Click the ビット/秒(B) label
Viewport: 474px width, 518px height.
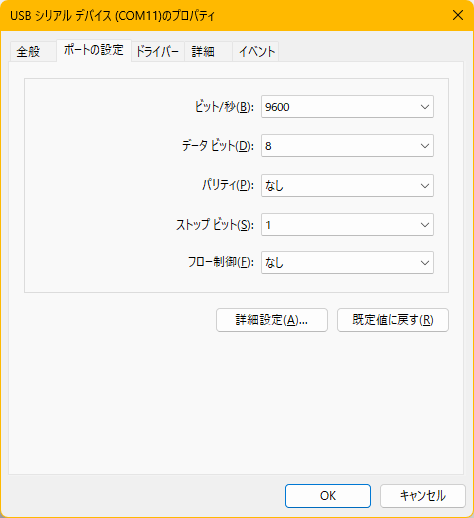pyautogui.click(x=224, y=107)
